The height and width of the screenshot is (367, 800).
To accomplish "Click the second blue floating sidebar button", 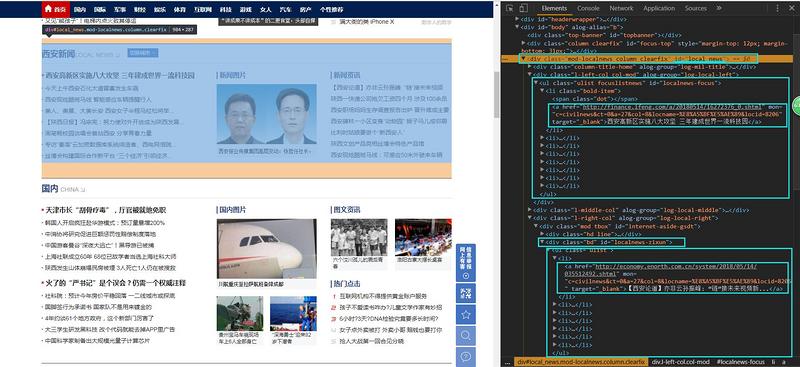I will pyautogui.click(x=465, y=293).
